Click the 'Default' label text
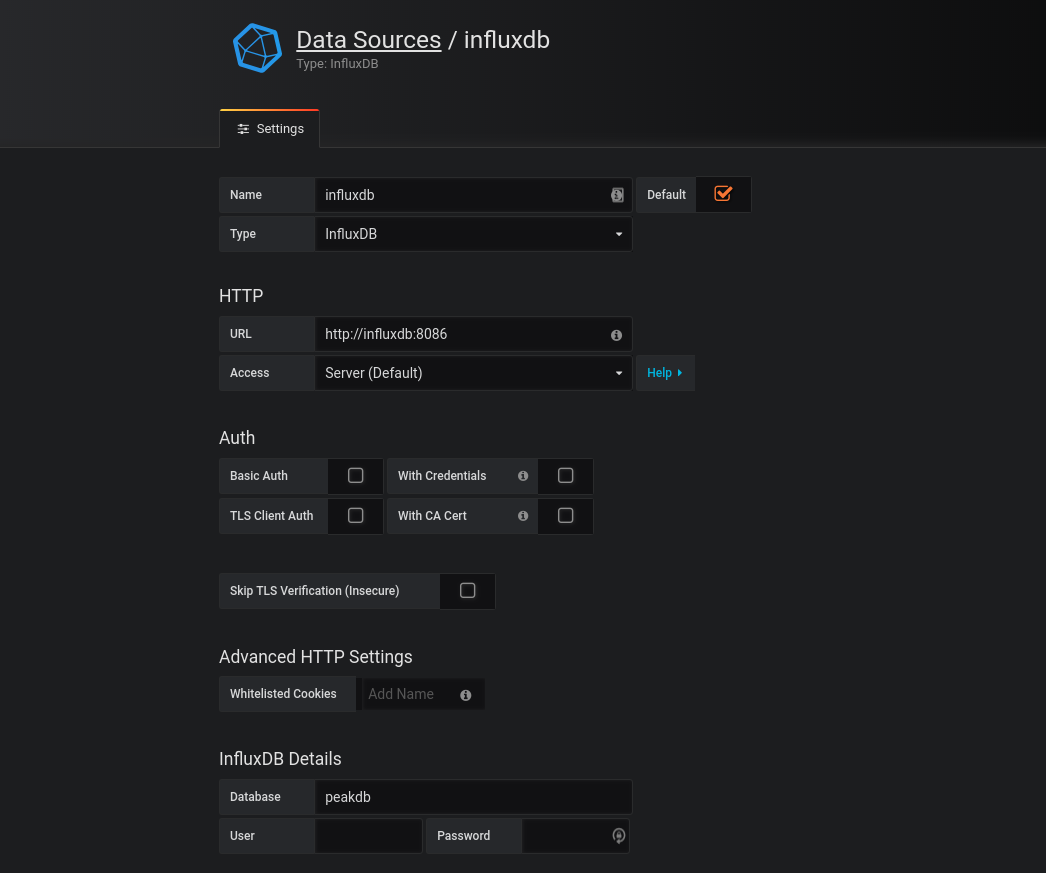Image resolution: width=1046 pixels, height=873 pixels. (666, 195)
